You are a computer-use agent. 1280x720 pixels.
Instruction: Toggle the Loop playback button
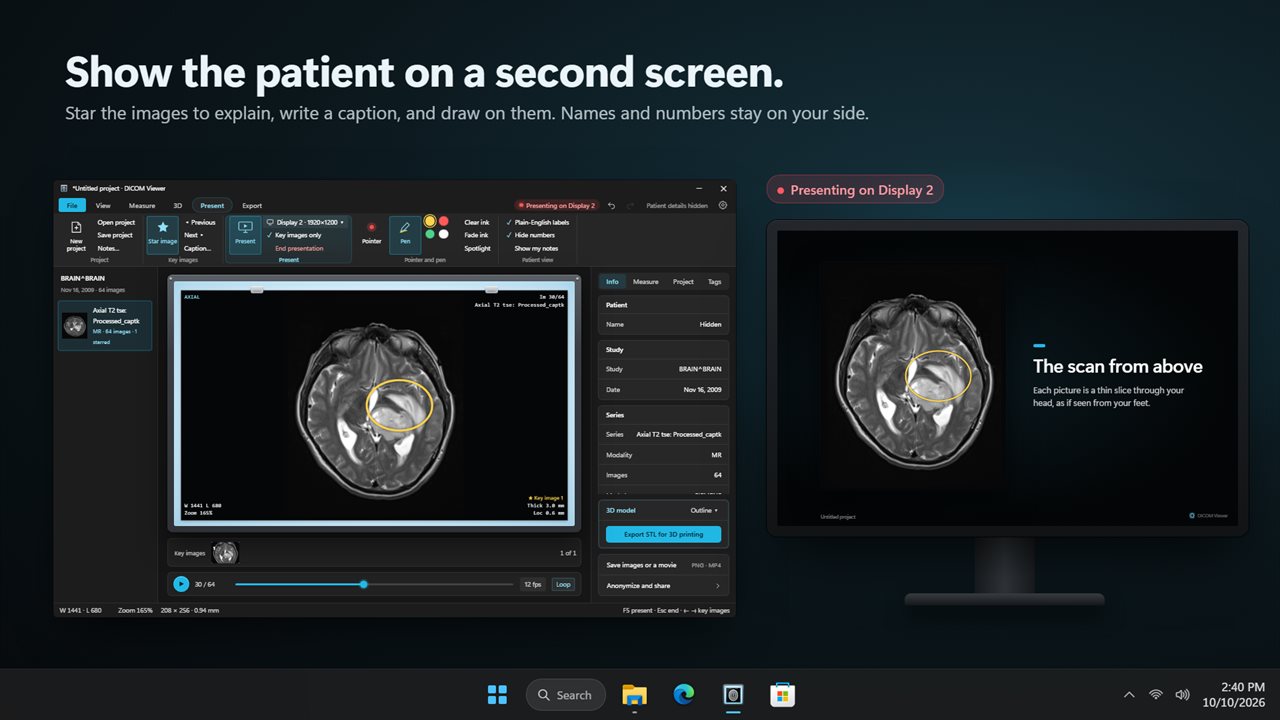click(563, 584)
